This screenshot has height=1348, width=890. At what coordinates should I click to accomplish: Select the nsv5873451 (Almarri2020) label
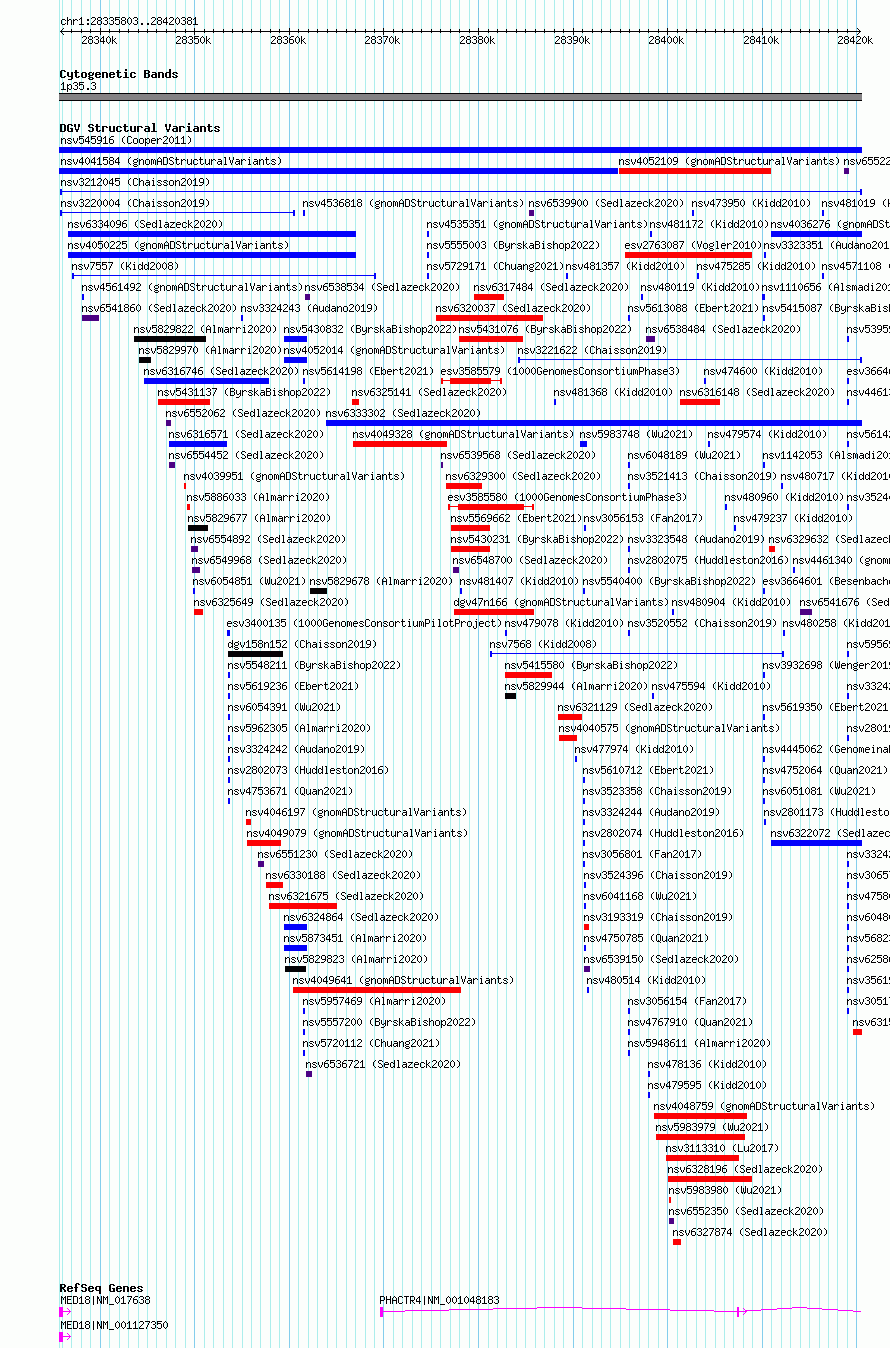[x=356, y=938]
